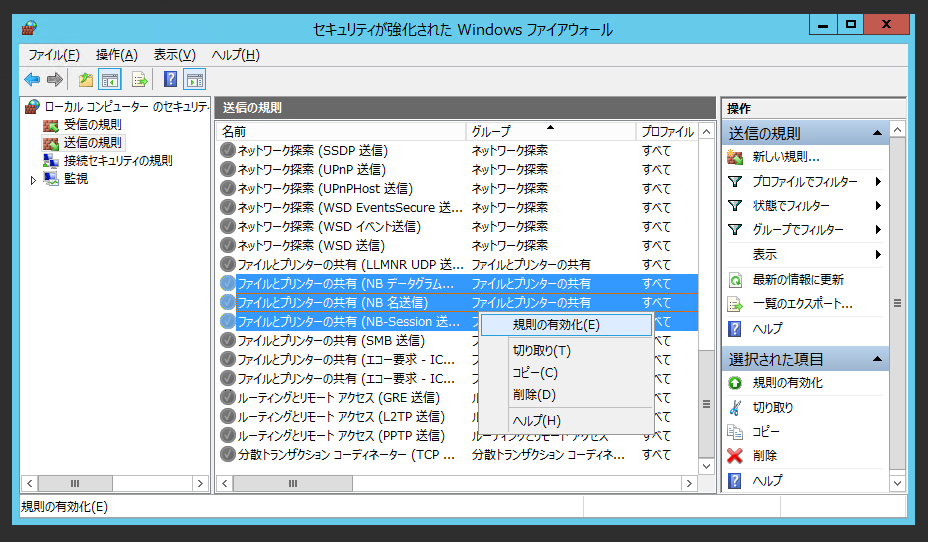Choose 切り取り(T) in context menu

(x=566, y=351)
